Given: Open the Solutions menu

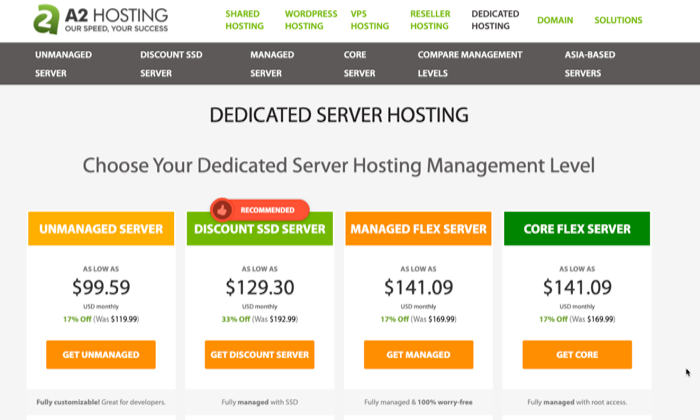Looking at the screenshot, I should click(x=618, y=20).
